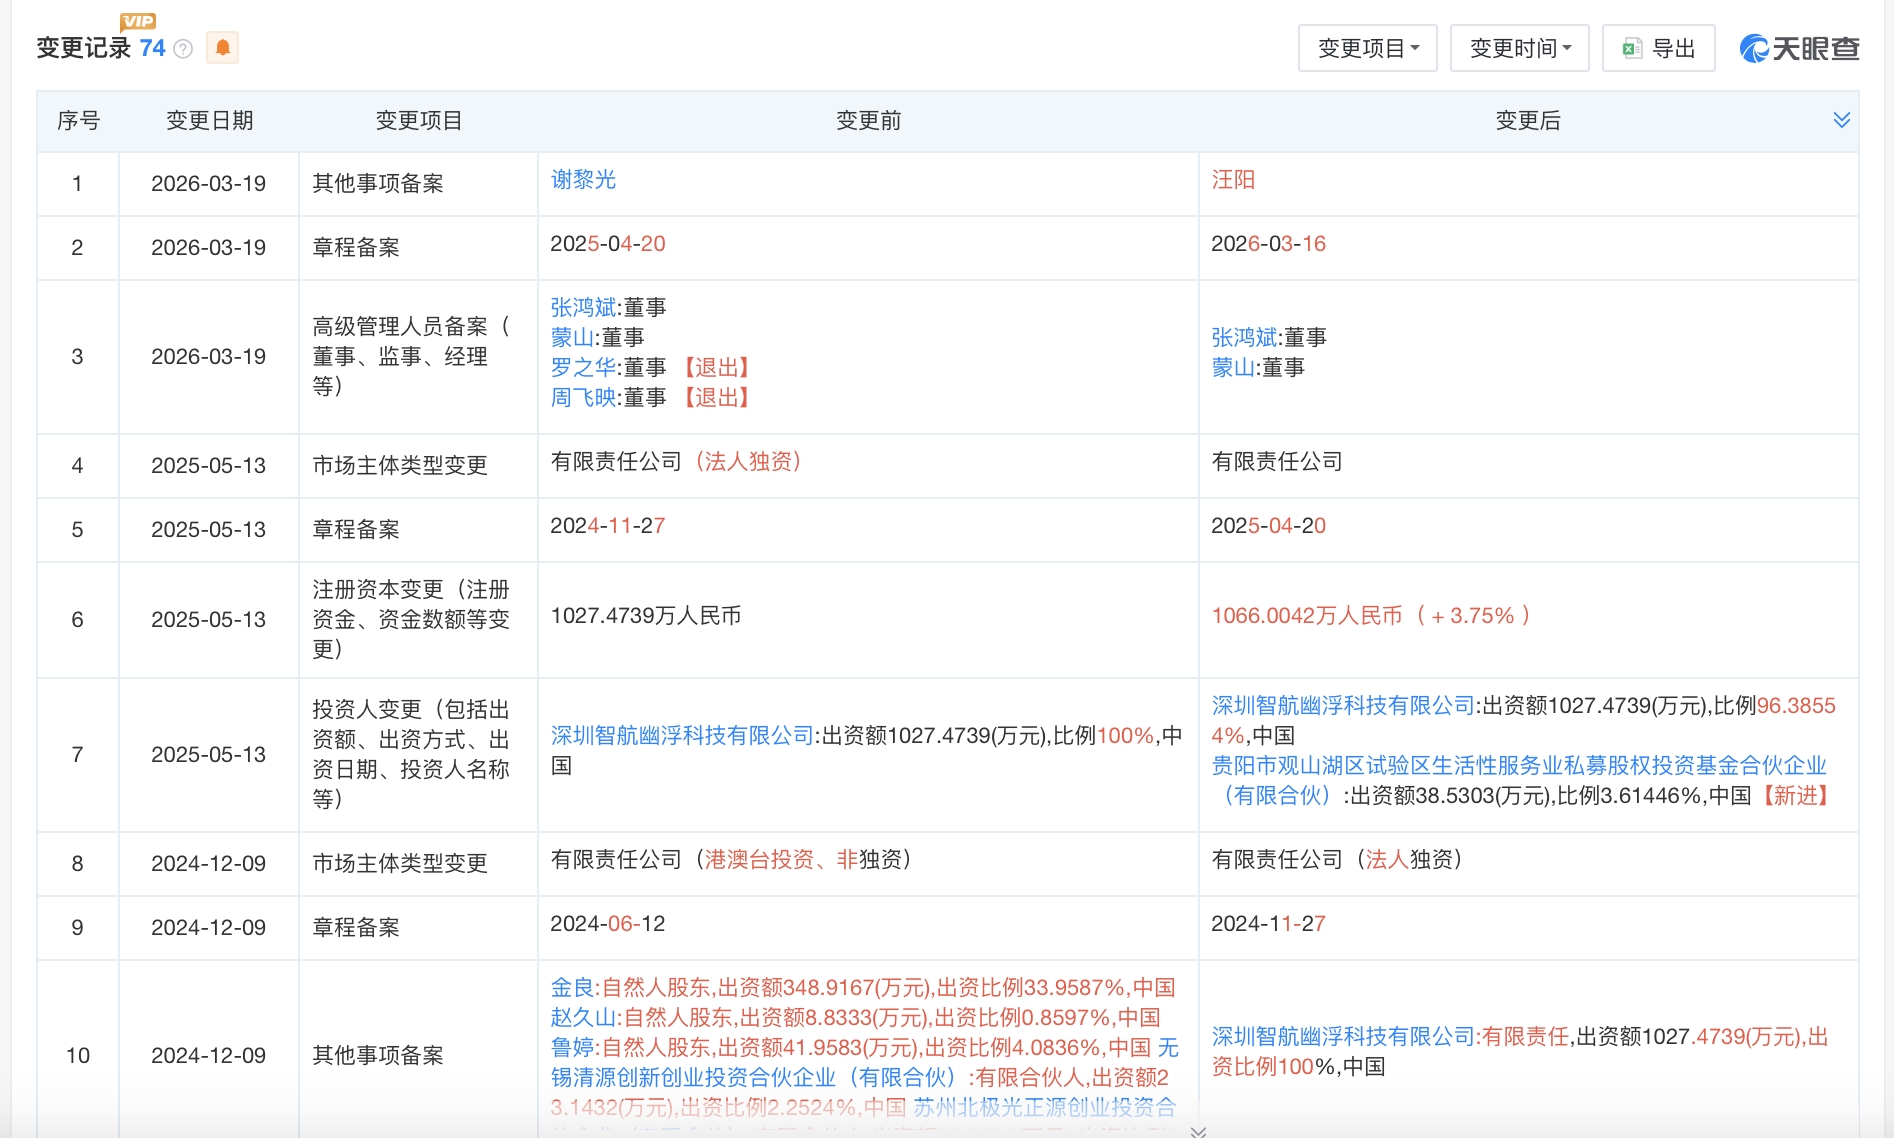1894x1138 pixels.
Task: Open the 汪阳 person link
Action: 1233,180
